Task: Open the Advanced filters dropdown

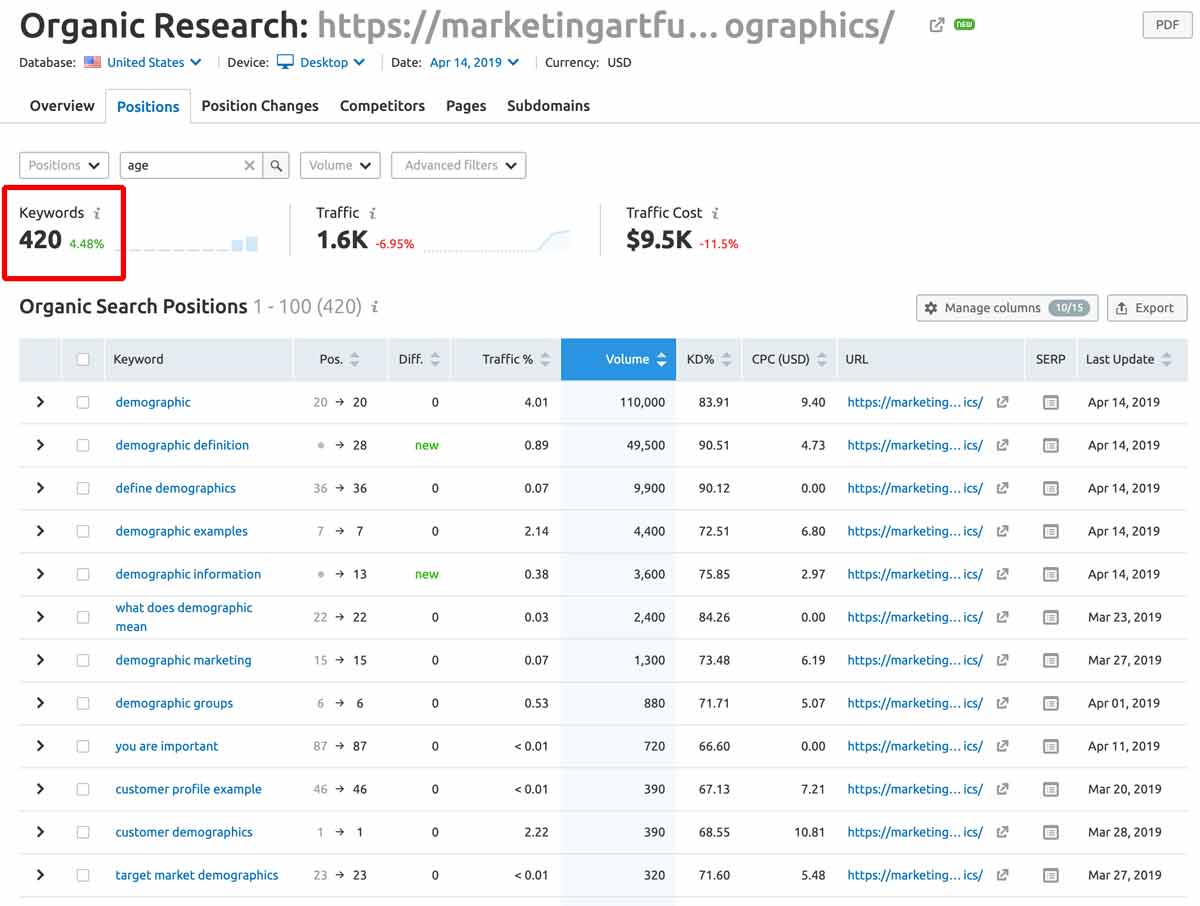Action: point(458,166)
